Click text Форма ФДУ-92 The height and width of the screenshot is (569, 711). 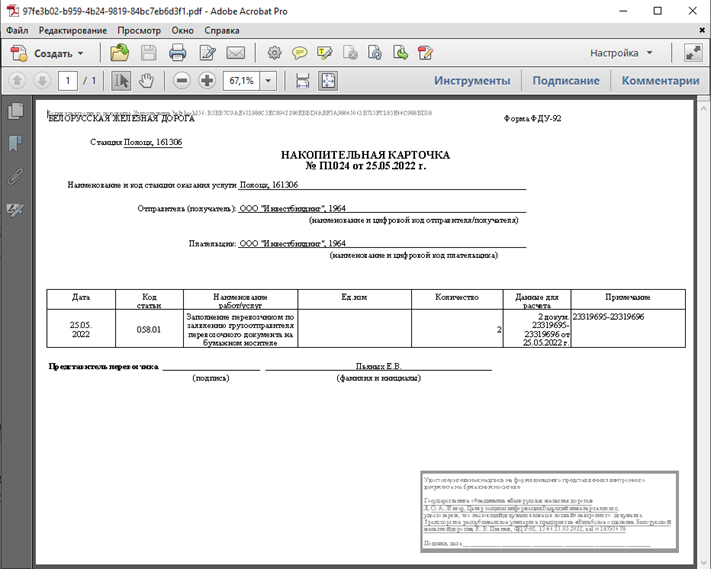coord(532,118)
